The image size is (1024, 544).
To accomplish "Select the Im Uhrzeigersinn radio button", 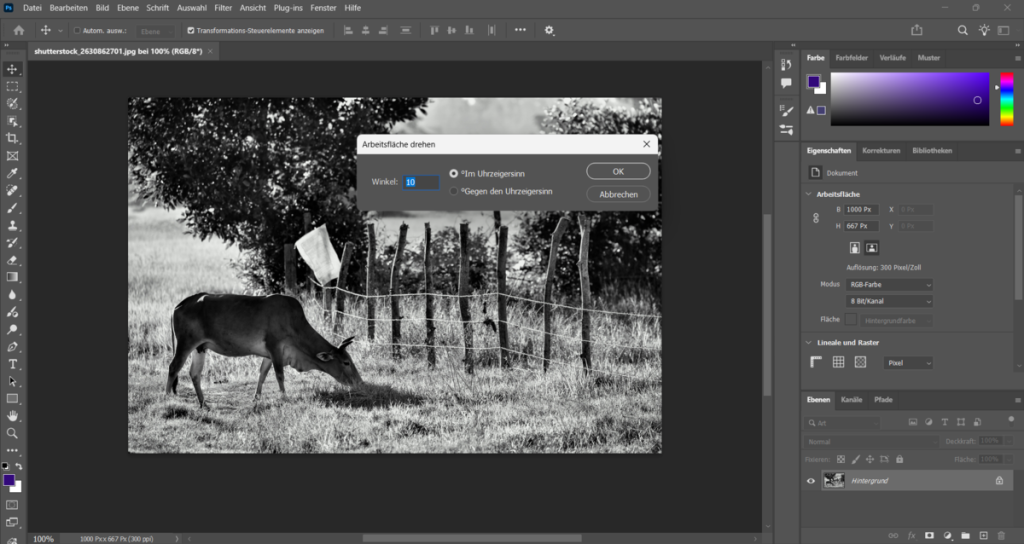I will coord(454,174).
